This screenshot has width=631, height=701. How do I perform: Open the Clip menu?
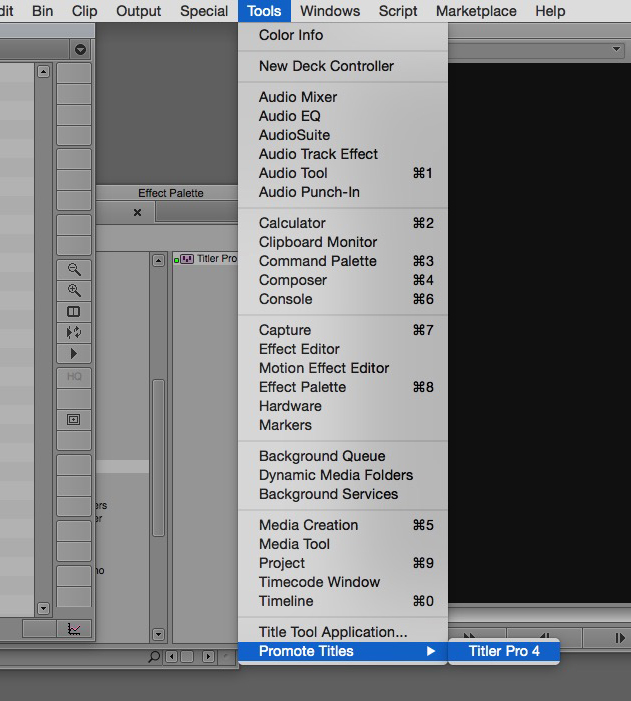click(85, 11)
